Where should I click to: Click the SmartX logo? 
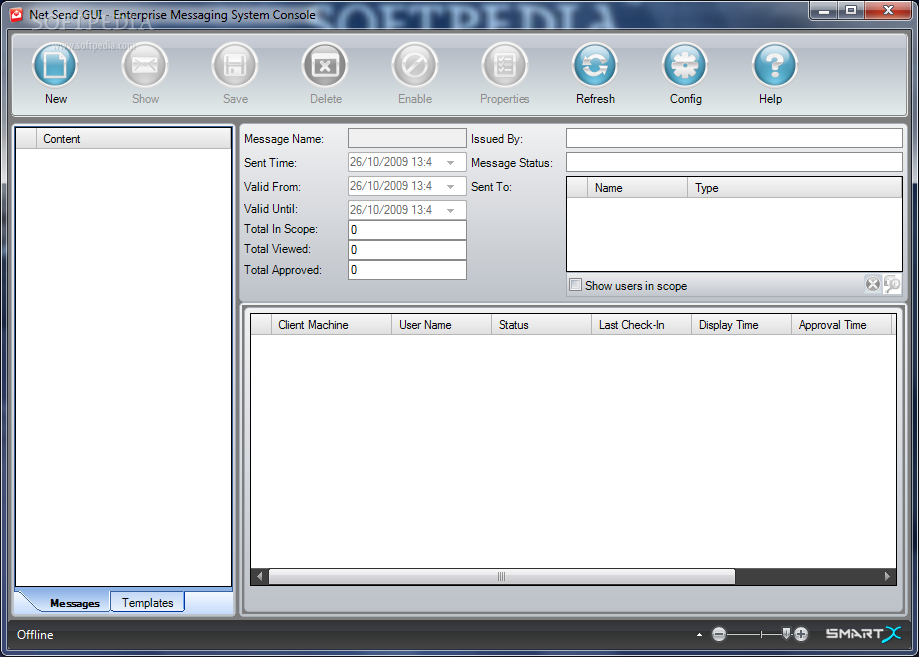(x=863, y=634)
